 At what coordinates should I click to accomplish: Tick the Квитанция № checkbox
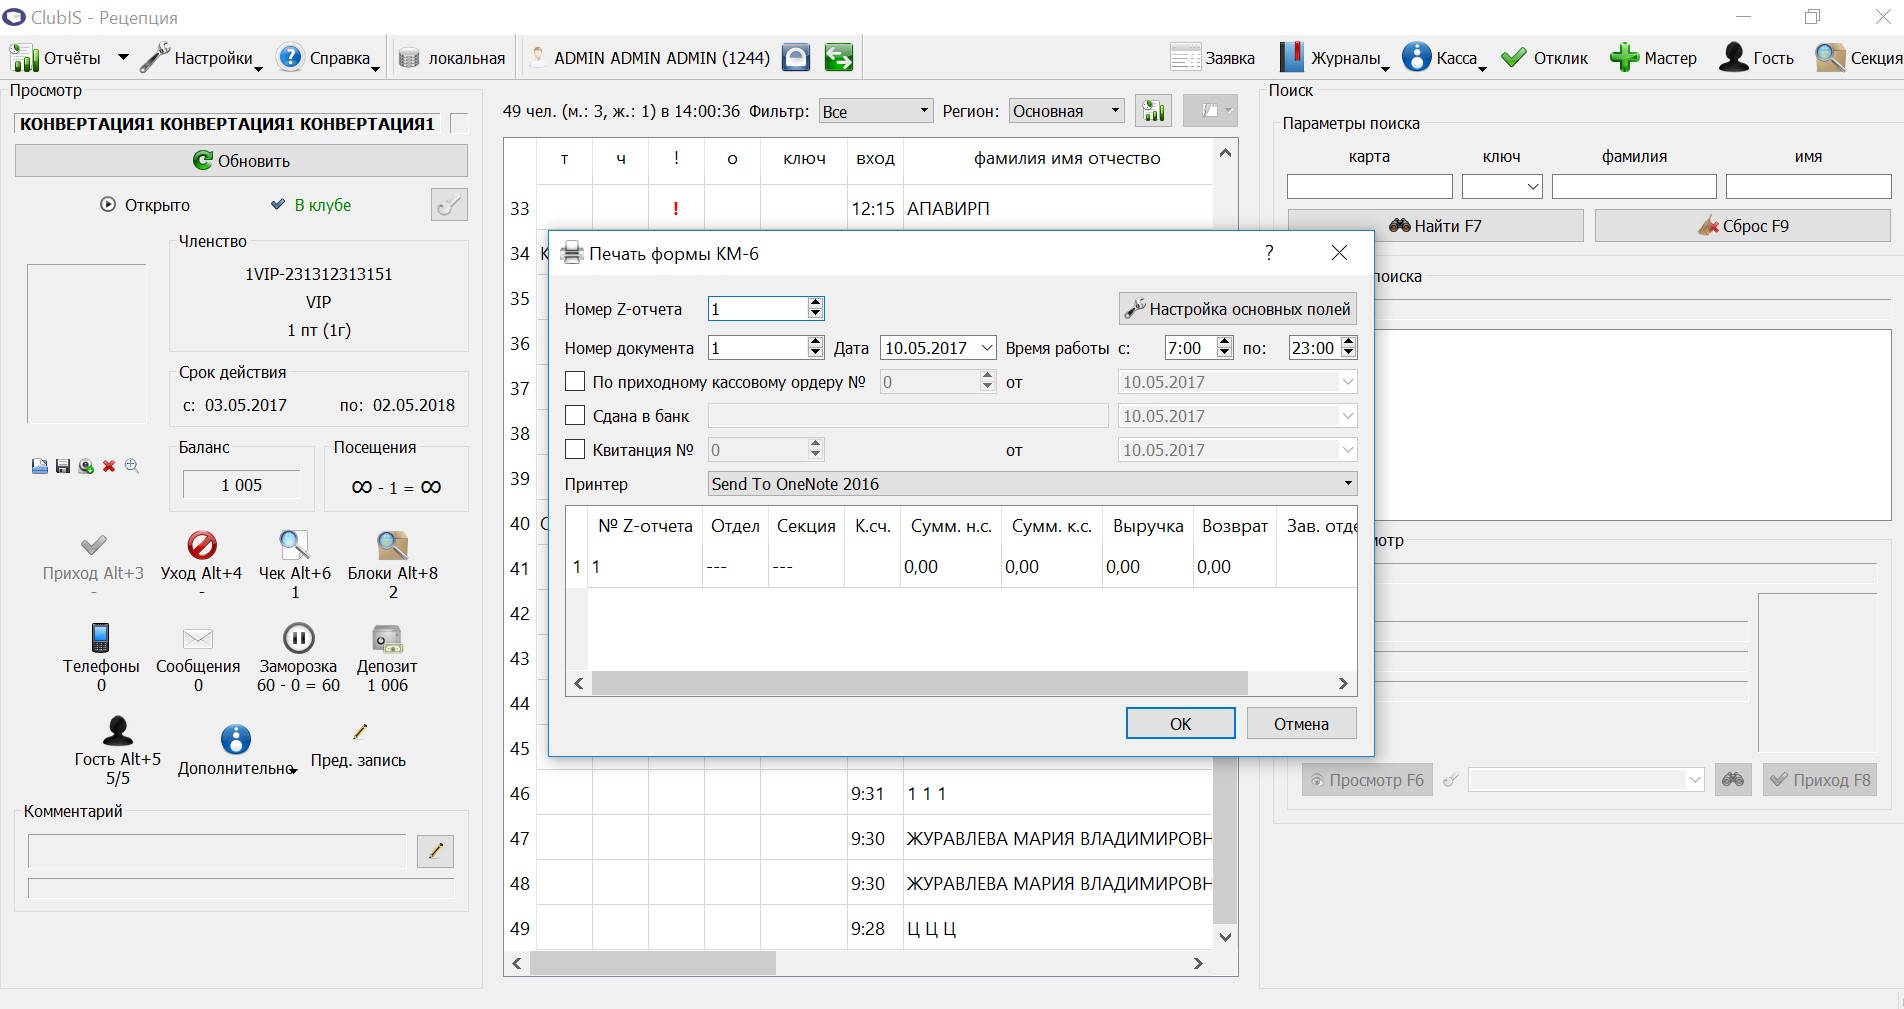click(575, 449)
